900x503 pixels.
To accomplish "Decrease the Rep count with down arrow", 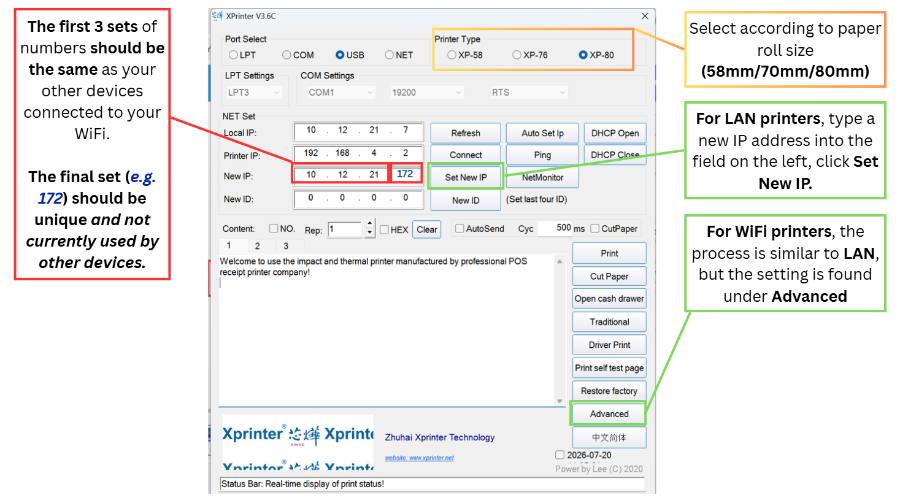I will pos(370,233).
